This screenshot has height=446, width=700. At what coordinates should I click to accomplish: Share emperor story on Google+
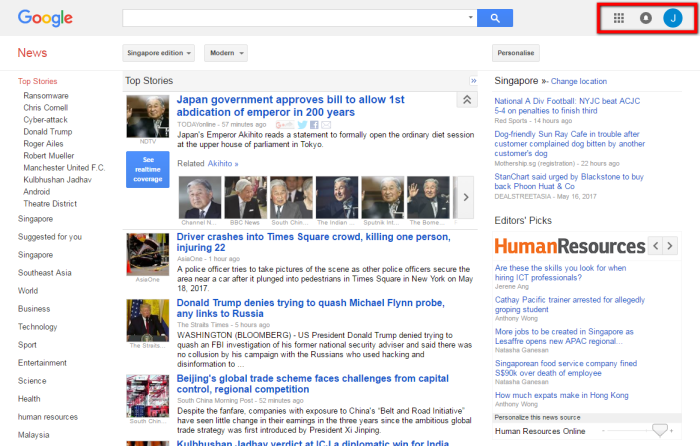click(x=284, y=125)
